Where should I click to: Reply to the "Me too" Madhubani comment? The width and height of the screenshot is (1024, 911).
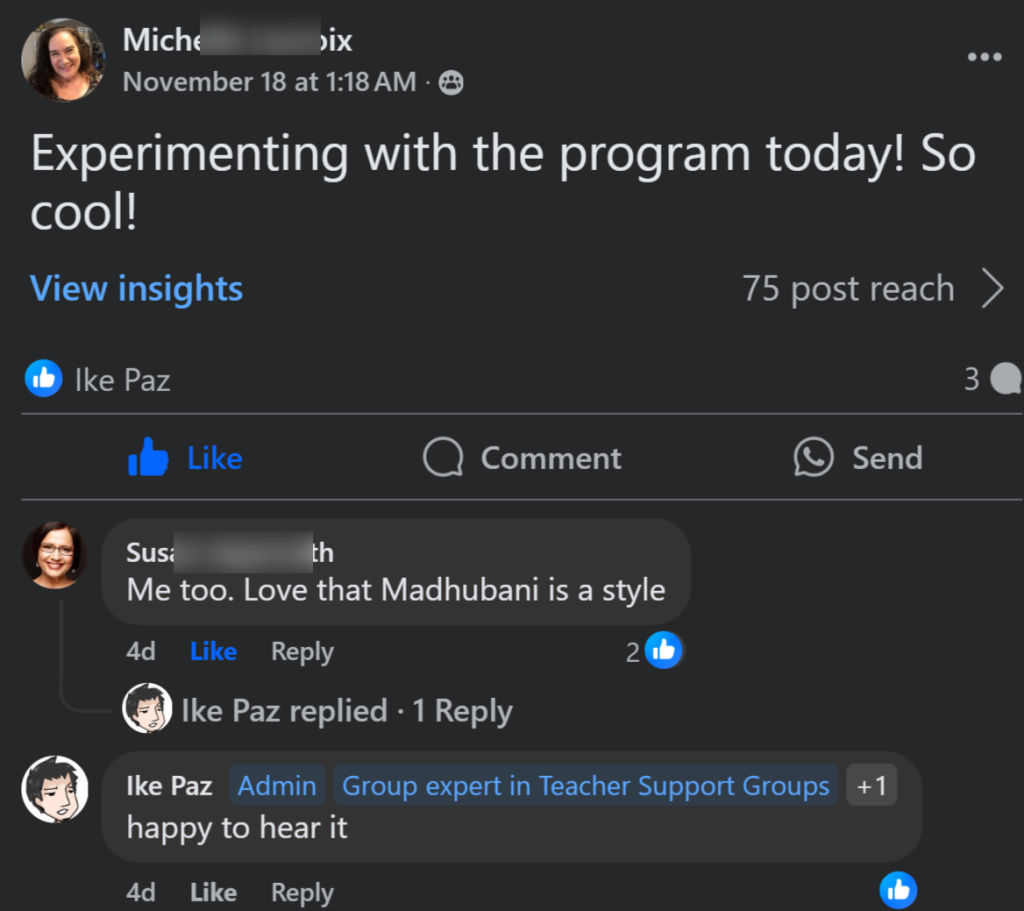(x=302, y=651)
